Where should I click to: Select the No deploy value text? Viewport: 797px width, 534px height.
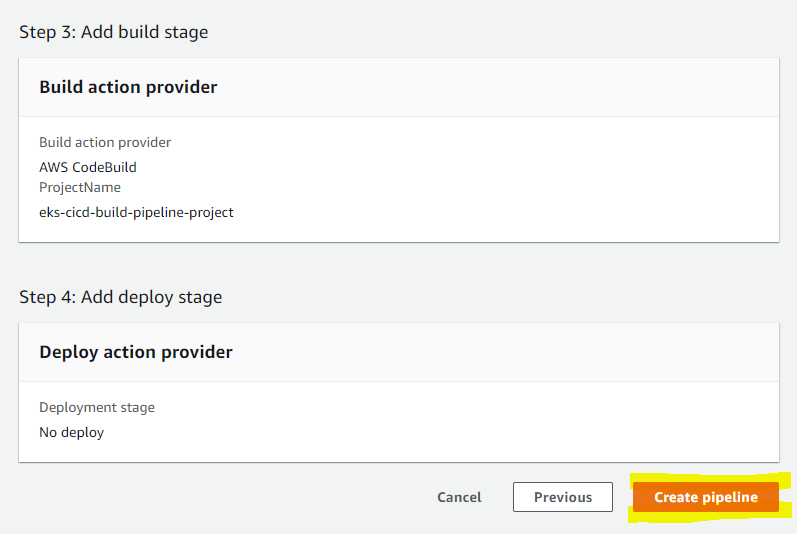pyautogui.click(x=72, y=432)
